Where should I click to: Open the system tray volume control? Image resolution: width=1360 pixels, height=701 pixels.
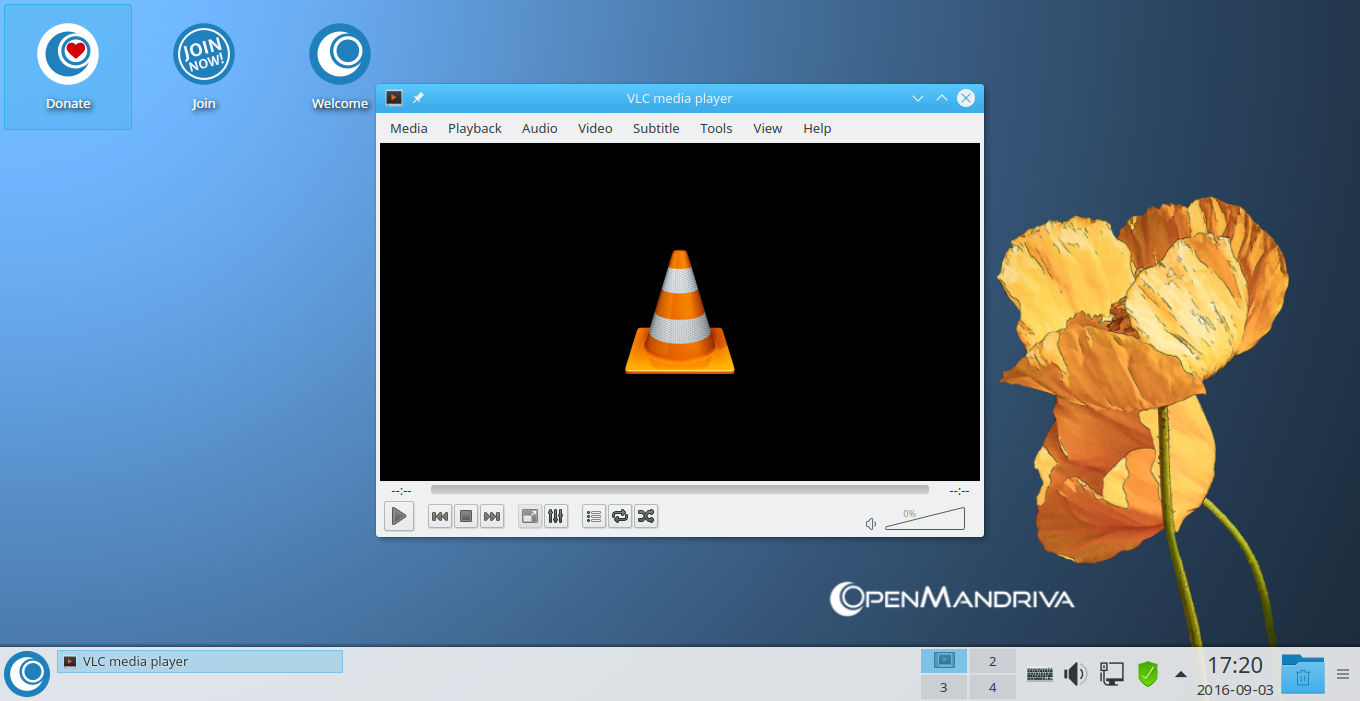[1076, 674]
